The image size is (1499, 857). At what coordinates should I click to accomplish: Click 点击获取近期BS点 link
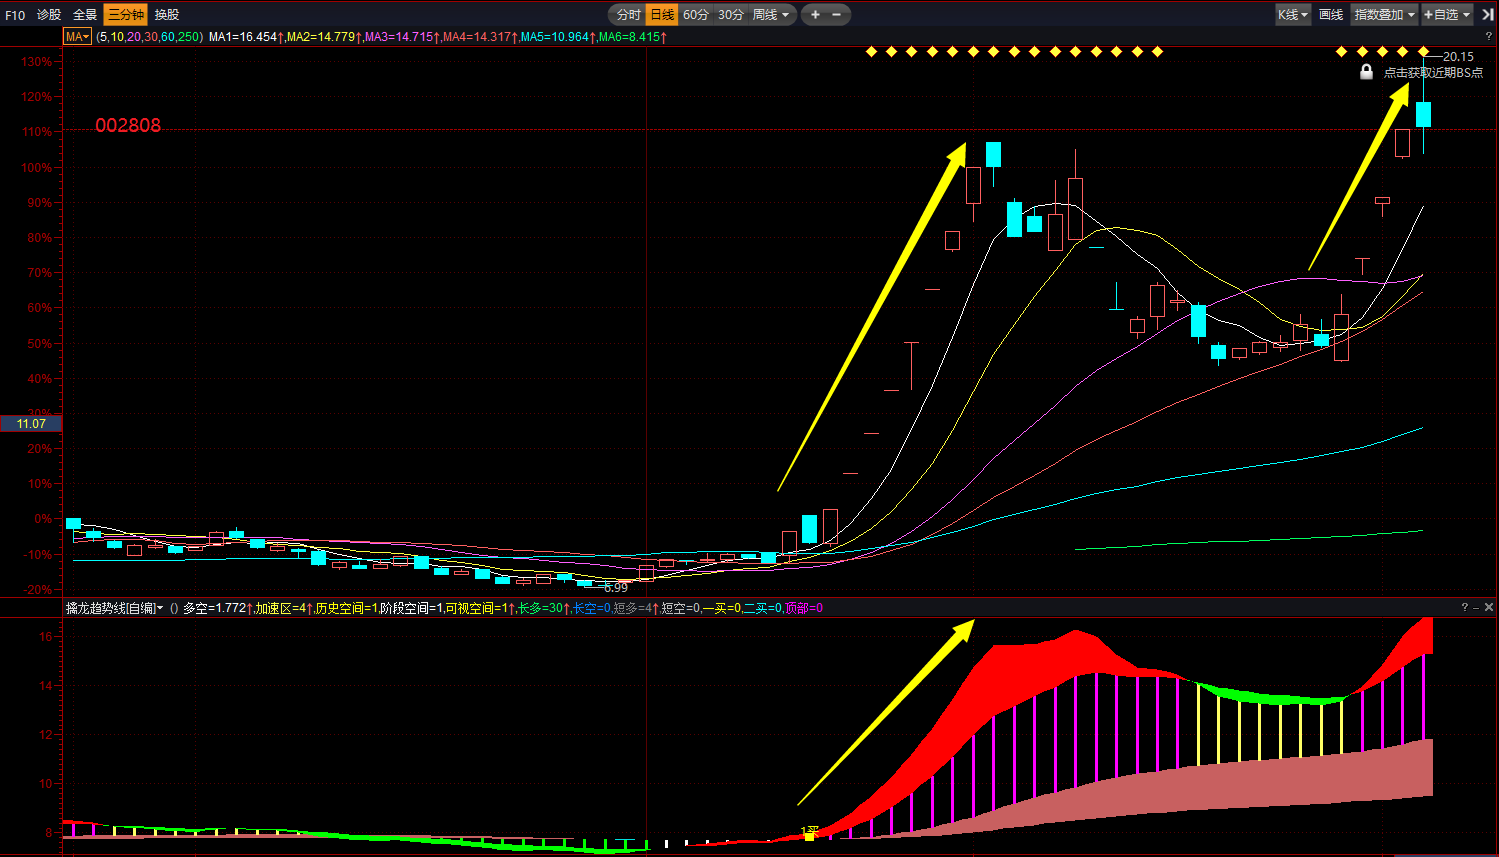pyautogui.click(x=1433, y=72)
